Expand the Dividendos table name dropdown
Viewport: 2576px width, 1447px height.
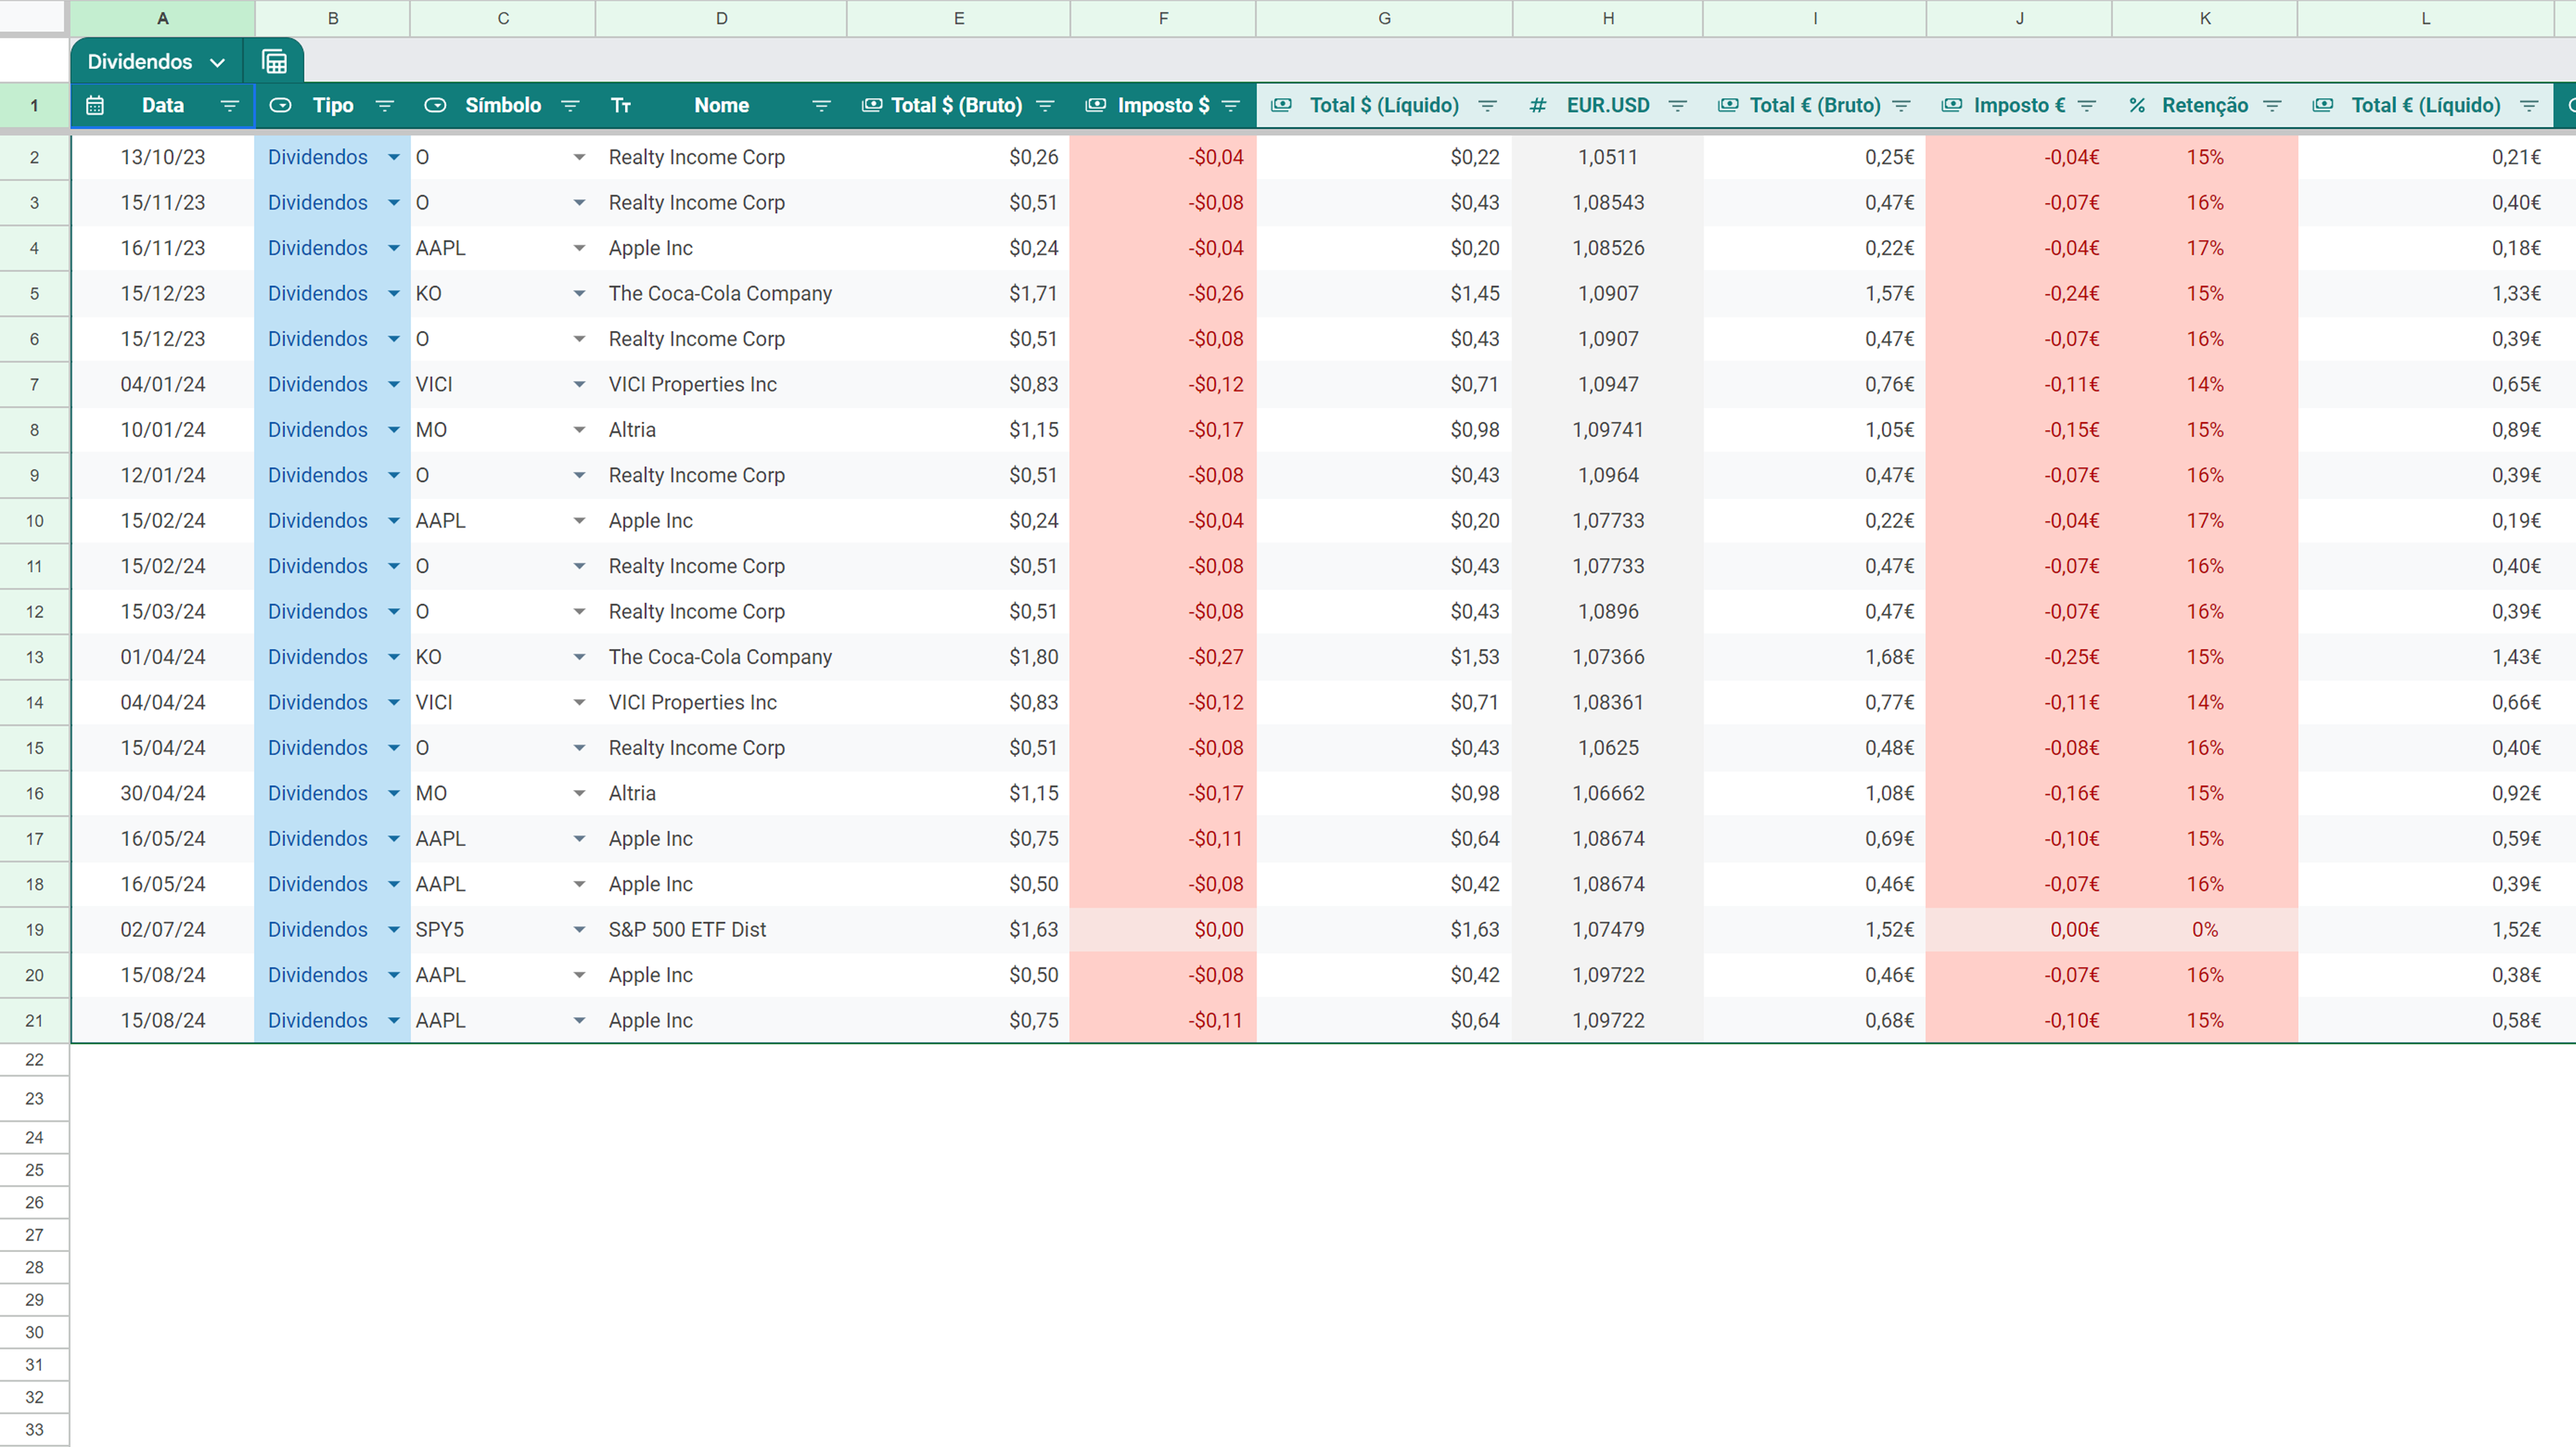[217, 62]
